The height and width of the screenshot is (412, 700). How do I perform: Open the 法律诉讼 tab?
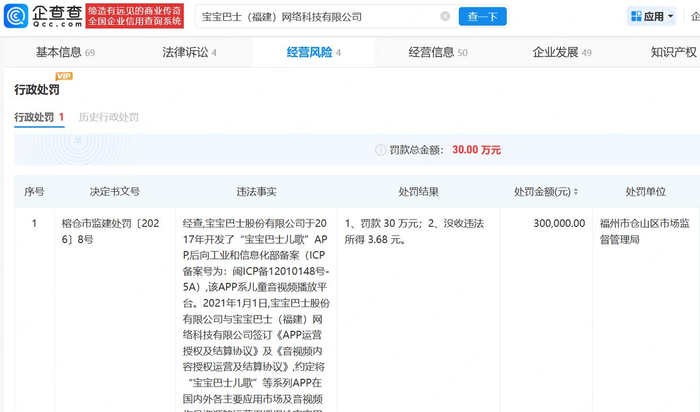click(189, 52)
